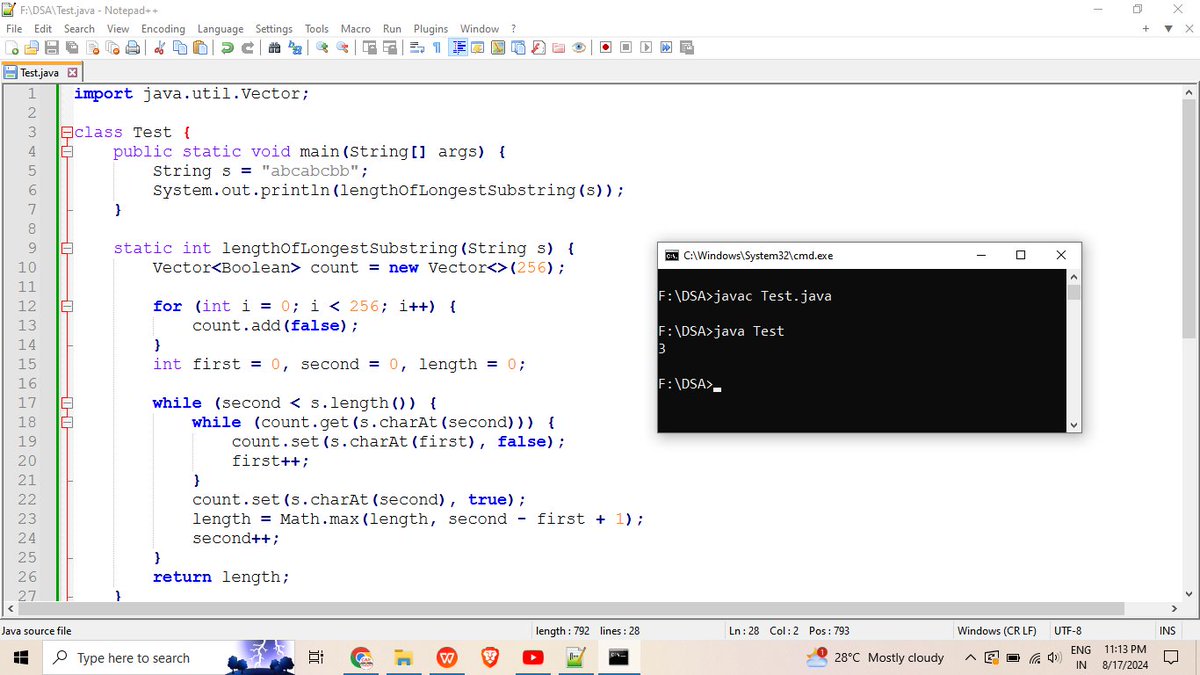Toggle show all characters pilcrow icon

(x=436, y=48)
